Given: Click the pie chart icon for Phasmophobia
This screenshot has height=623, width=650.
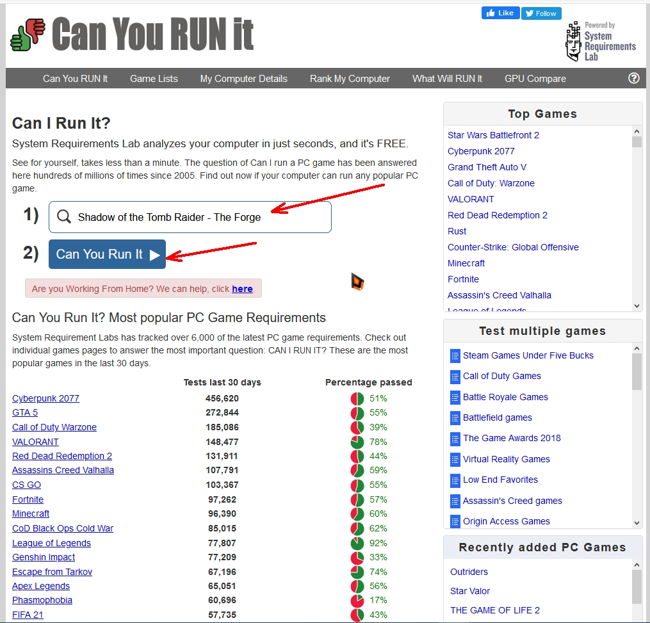Looking at the screenshot, I should point(357,600).
